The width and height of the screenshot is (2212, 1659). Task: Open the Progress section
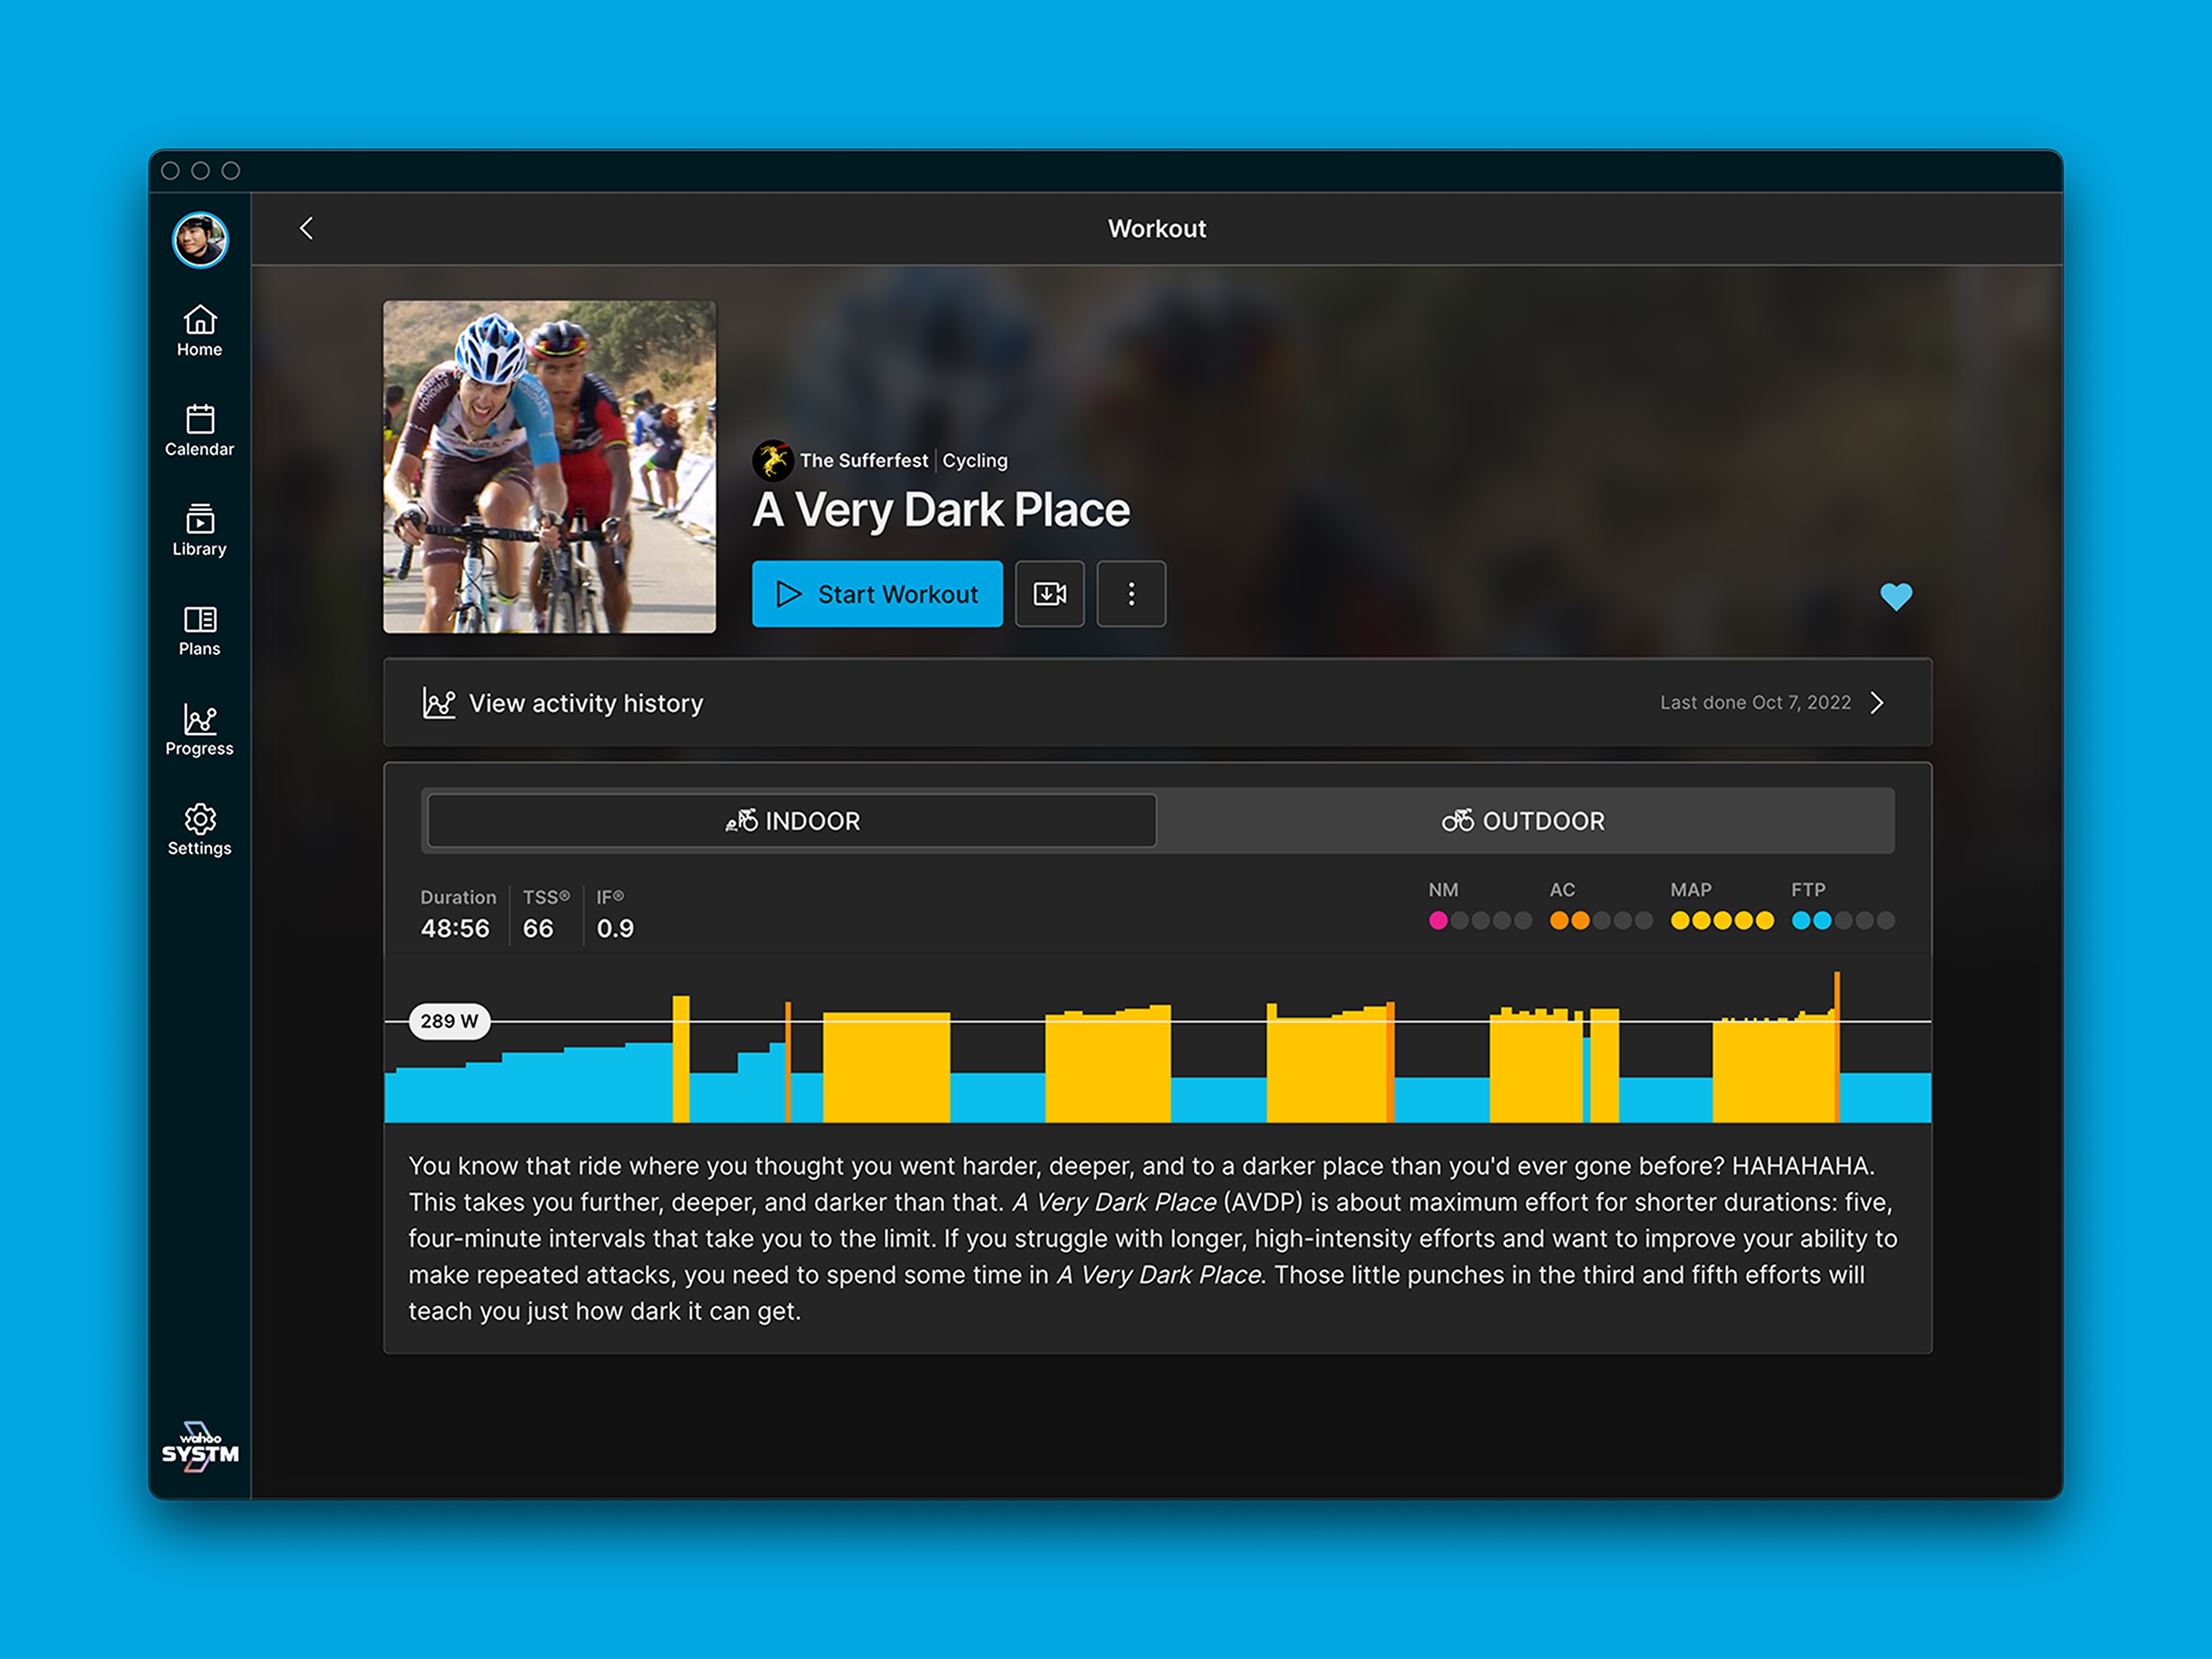[x=200, y=731]
